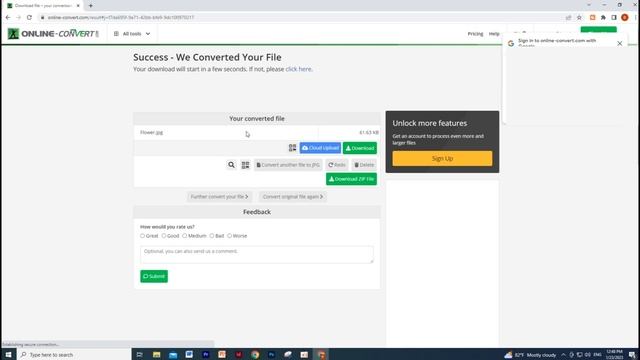
Task: Click the green Download button
Action: [x=360, y=148]
